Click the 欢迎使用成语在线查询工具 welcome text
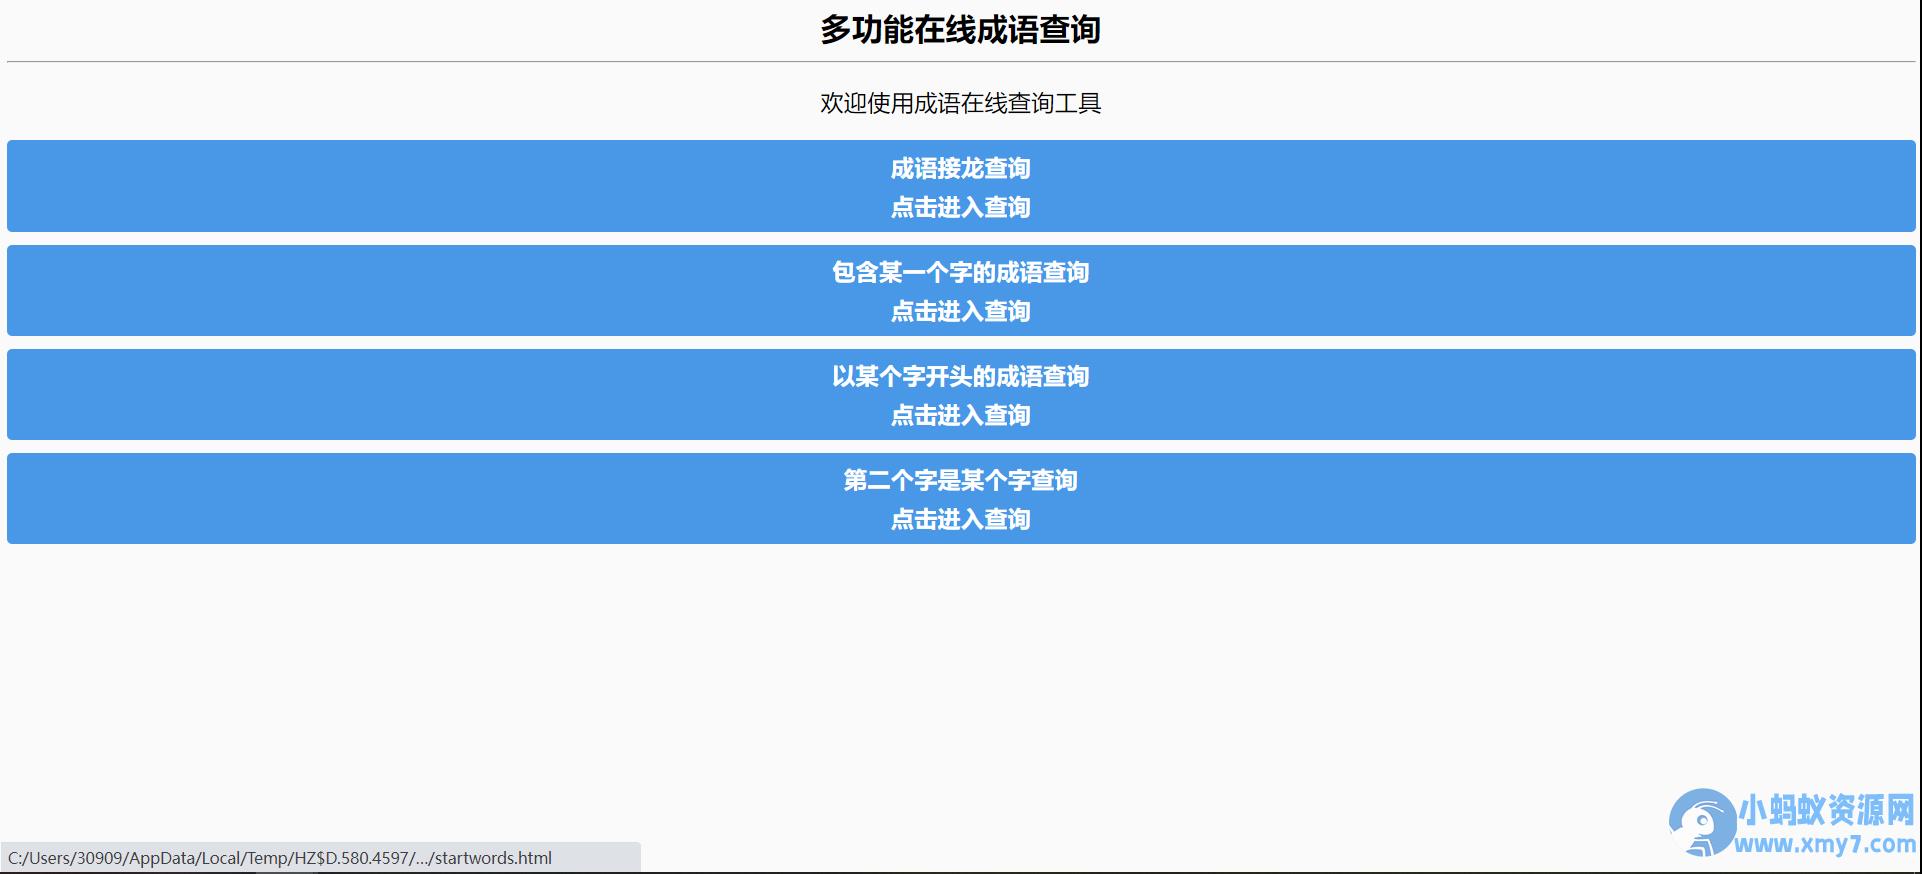 pyautogui.click(x=961, y=103)
